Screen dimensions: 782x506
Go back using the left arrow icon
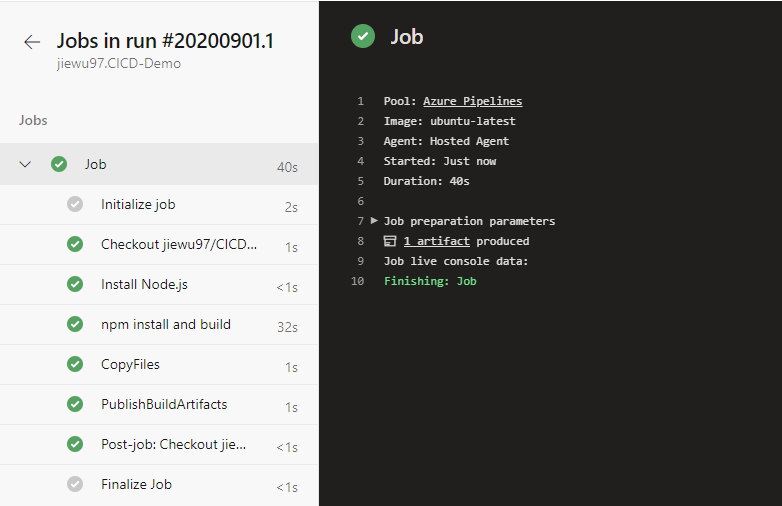[32, 42]
